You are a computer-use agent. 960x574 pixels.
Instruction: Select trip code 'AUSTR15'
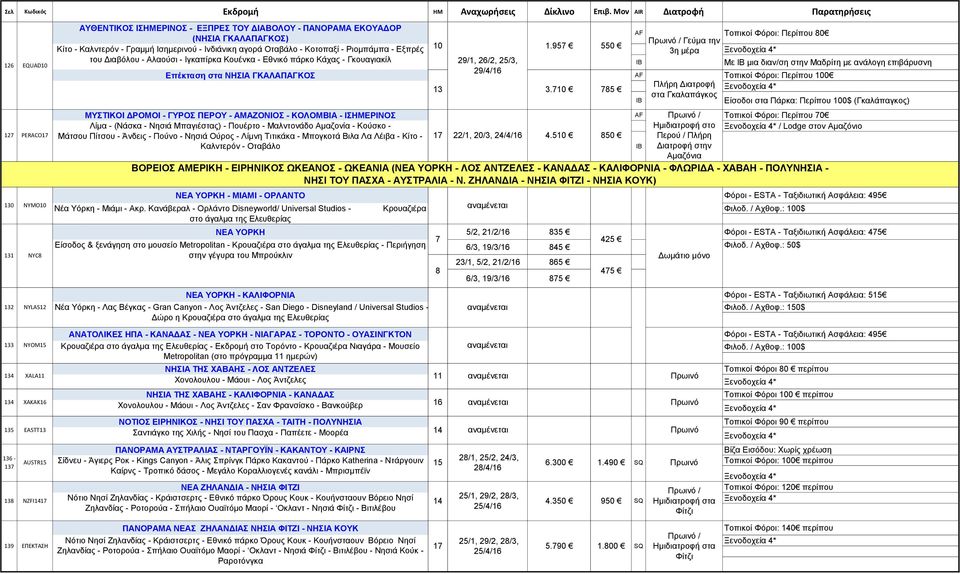pyautogui.click(x=35, y=463)
